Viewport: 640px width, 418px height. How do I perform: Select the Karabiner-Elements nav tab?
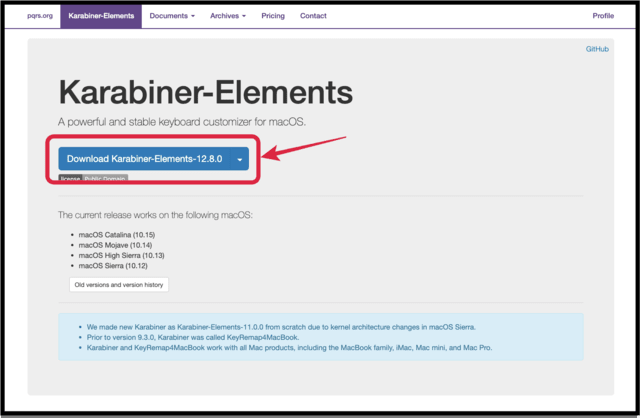101,16
